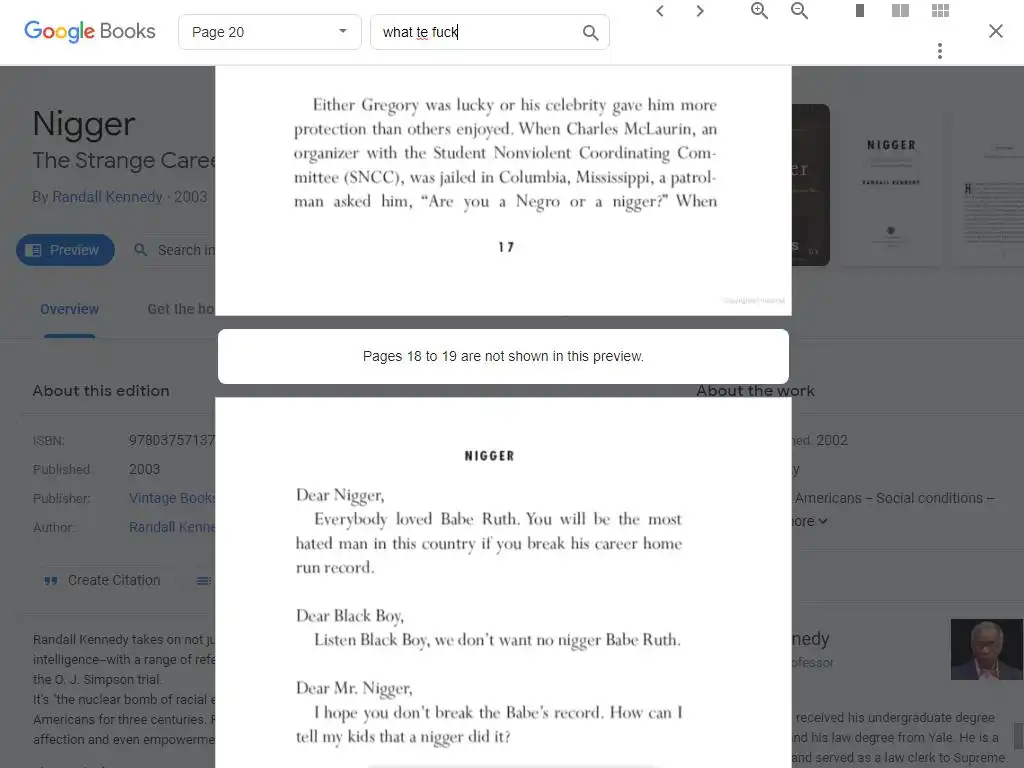Select the Get the book tab

(x=181, y=309)
